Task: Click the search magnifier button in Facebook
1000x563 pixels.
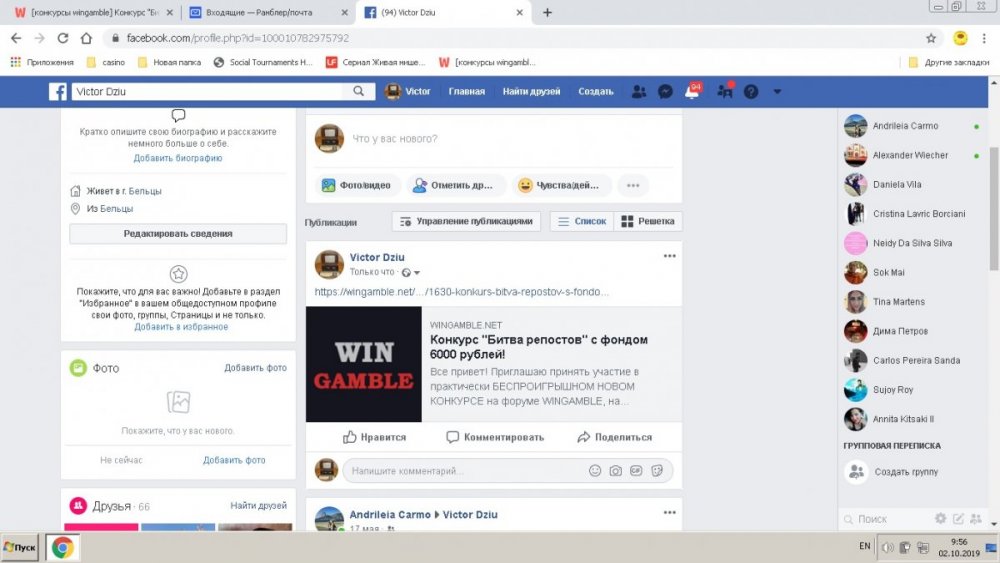Action: click(359, 91)
